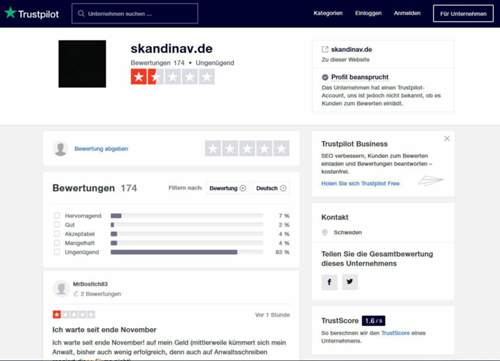
Task: Click the reviewer avatar beside Bewertung abgeben
Action: 61,149
